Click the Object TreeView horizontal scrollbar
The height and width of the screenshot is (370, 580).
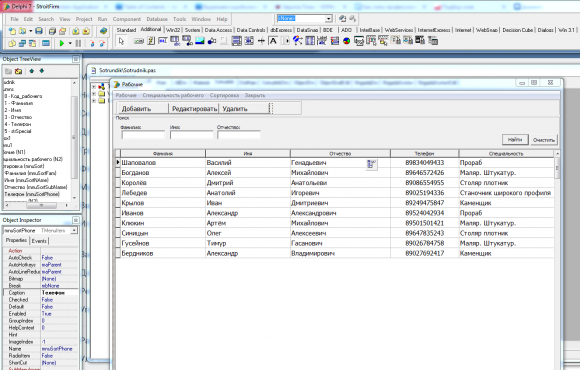pyautogui.click(x=37, y=205)
